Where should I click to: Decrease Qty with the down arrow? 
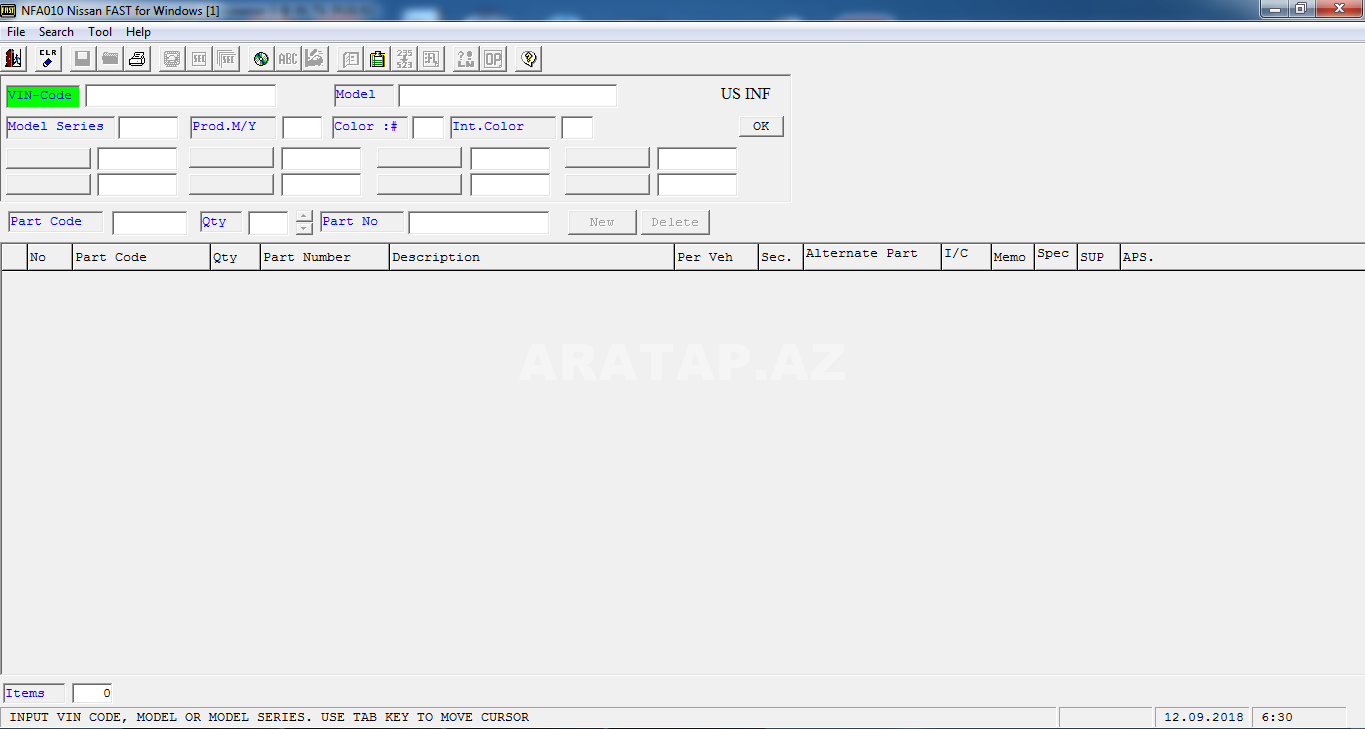pyautogui.click(x=304, y=228)
